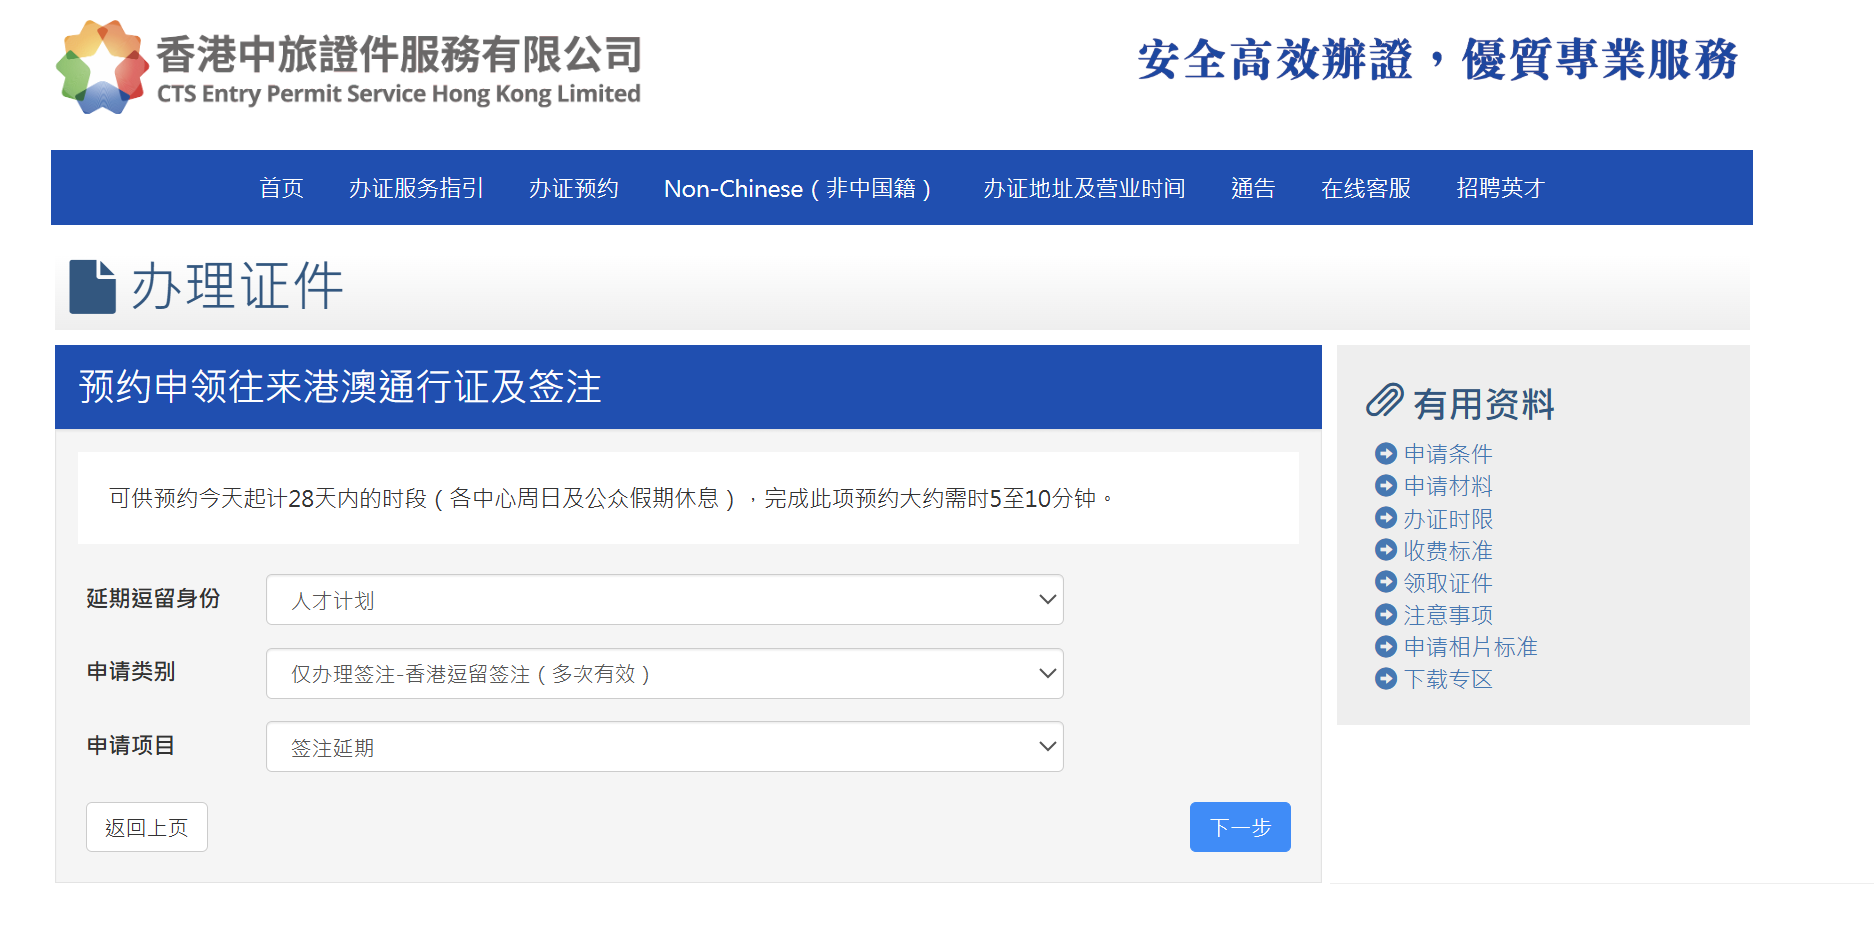Open the 办证时限 link
Viewport: 1874px width, 926px height.
pyautogui.click(x=1447, y=519)
